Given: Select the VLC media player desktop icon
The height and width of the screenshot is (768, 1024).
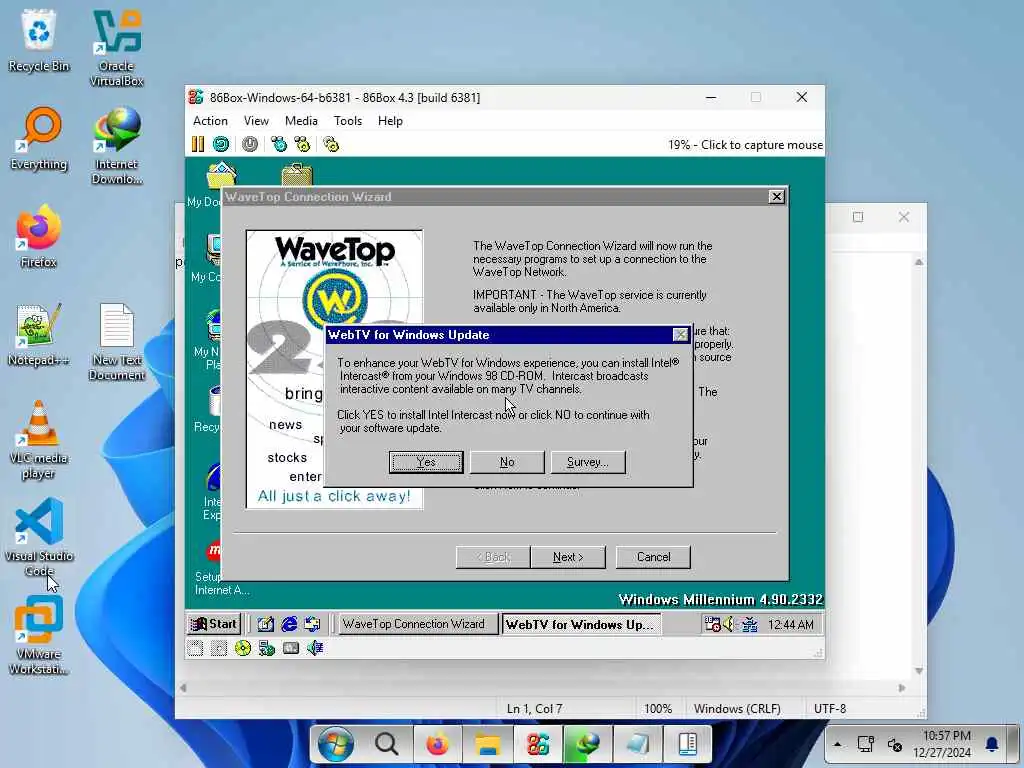Looking at the screenshot, I should click(39, 440).
